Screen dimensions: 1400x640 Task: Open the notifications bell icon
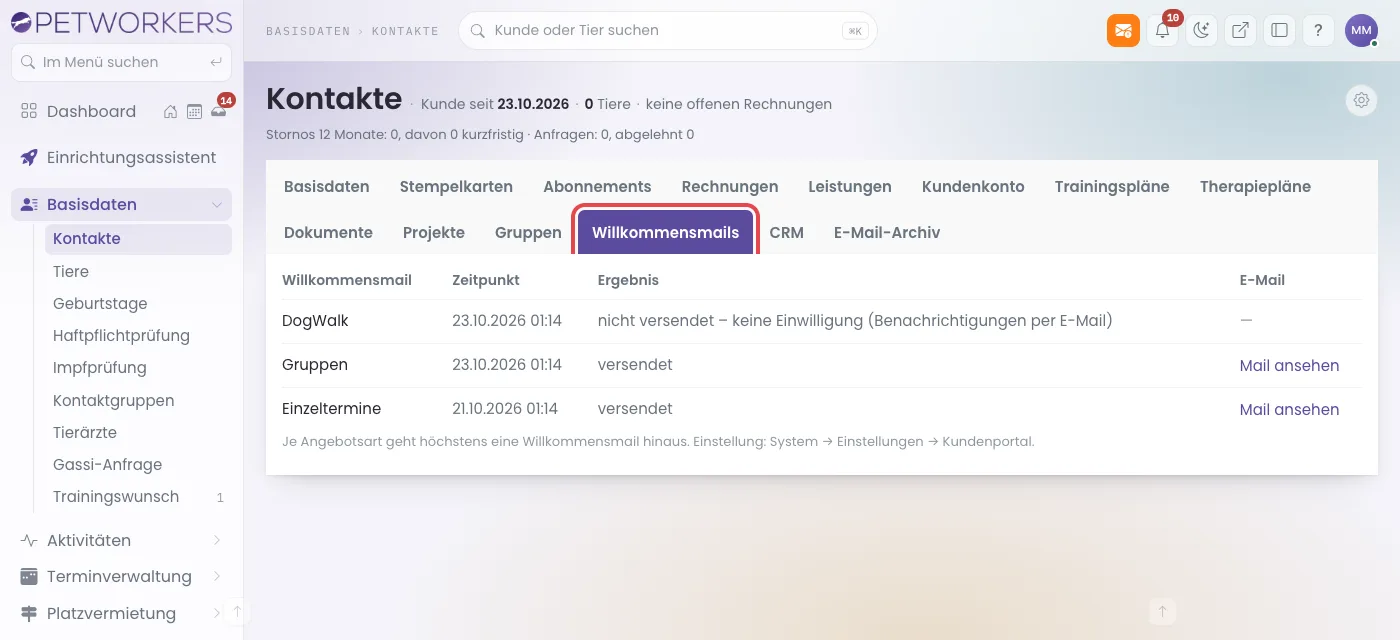click(x=1162, y=30)
